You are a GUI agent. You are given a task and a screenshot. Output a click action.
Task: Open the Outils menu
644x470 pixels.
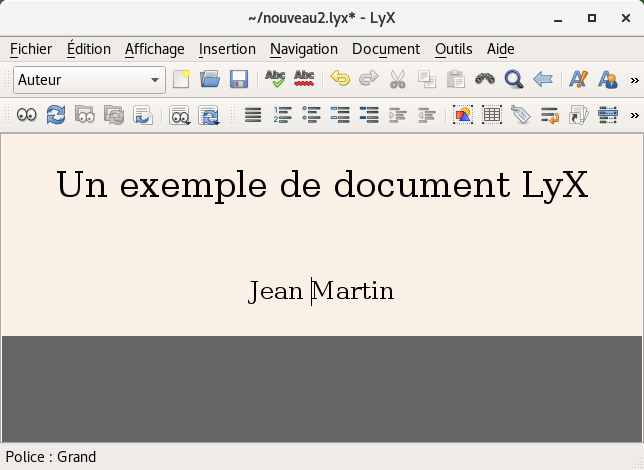tap(454, 49)
